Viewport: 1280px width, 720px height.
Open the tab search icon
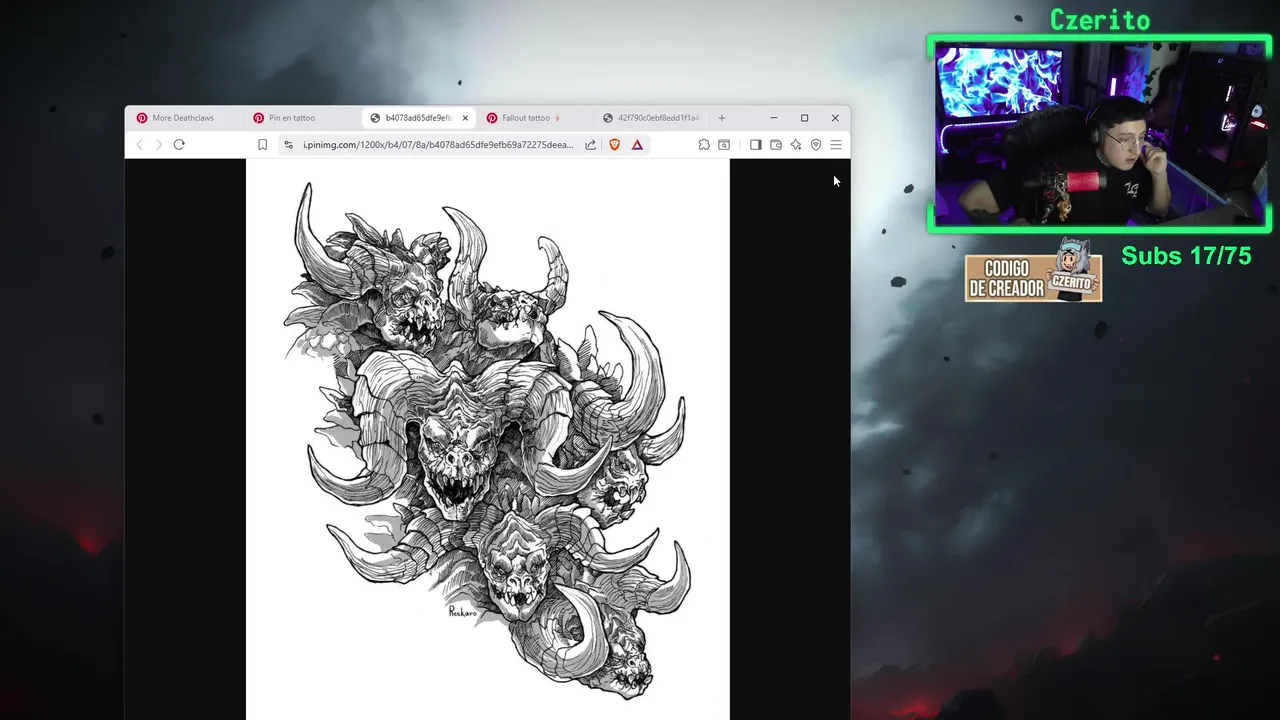724,145
